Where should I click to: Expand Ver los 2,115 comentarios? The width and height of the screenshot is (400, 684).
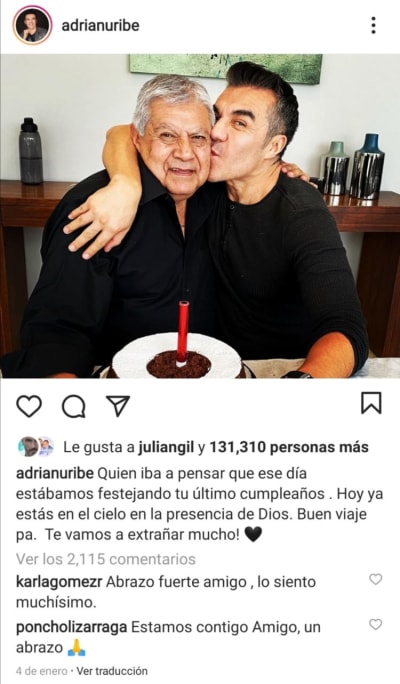coord(106,559)
